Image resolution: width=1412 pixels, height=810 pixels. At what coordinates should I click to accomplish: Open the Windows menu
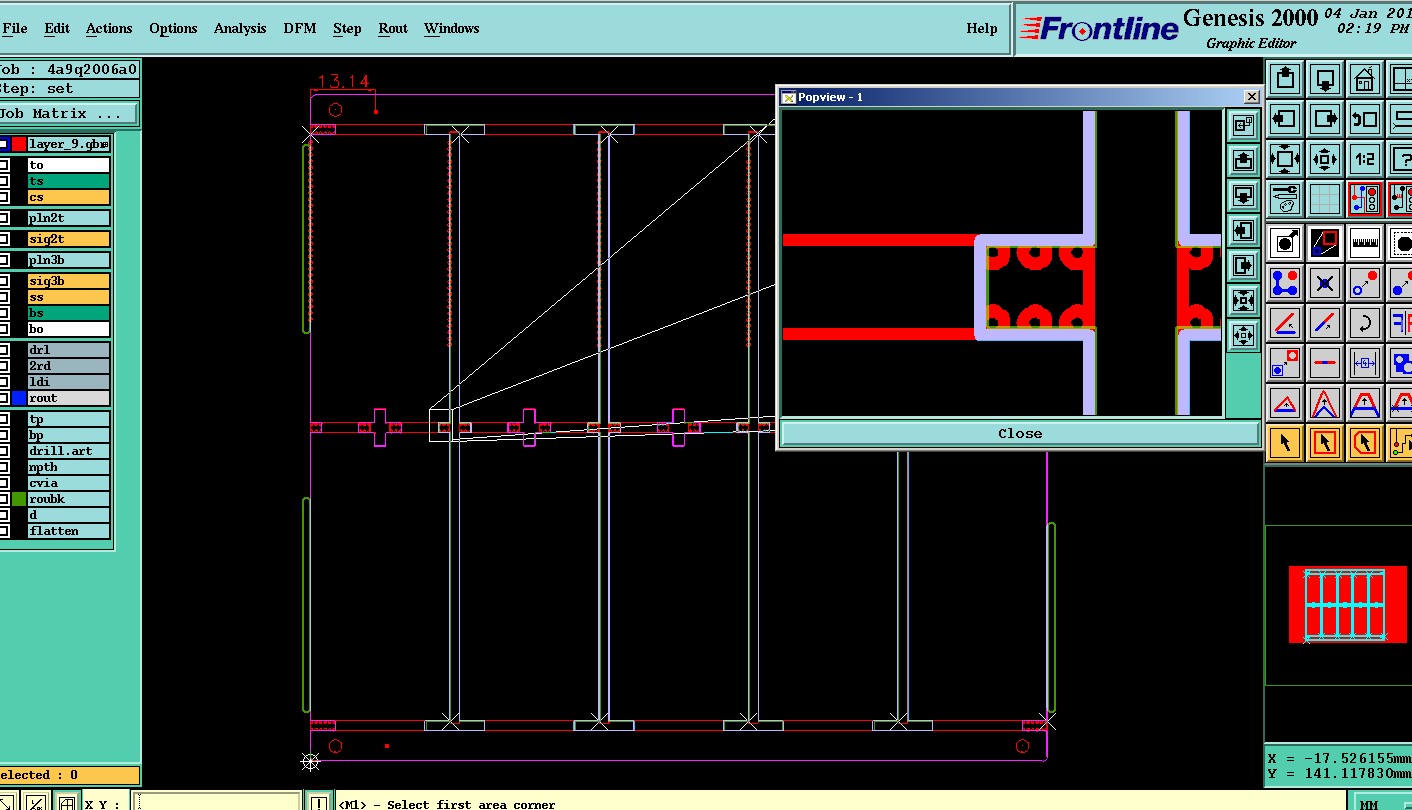point(451,28)
